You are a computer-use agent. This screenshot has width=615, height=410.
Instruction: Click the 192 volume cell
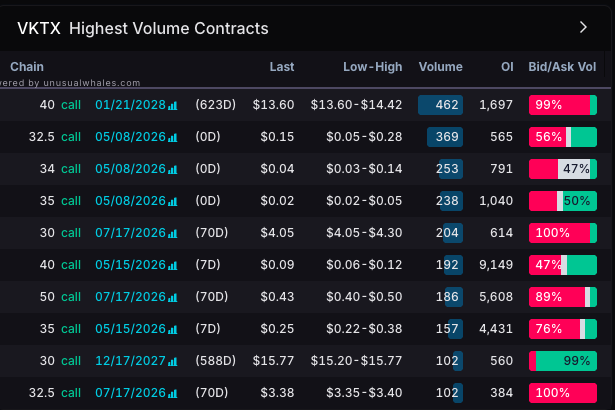tap(447, 265)
